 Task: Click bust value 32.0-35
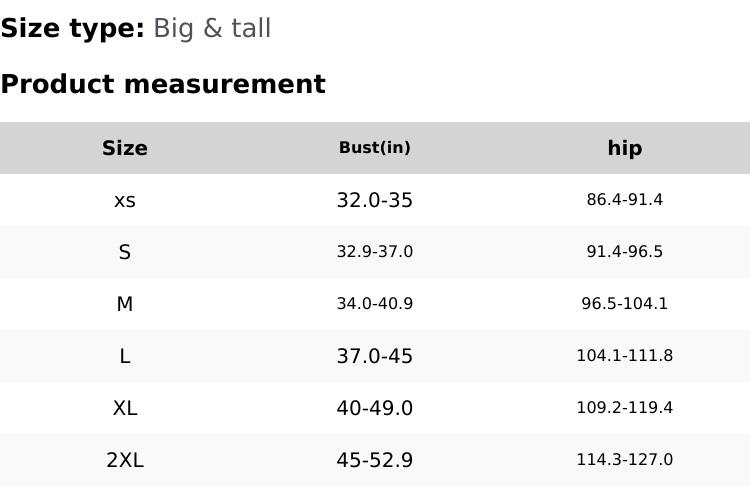[375, 200]
